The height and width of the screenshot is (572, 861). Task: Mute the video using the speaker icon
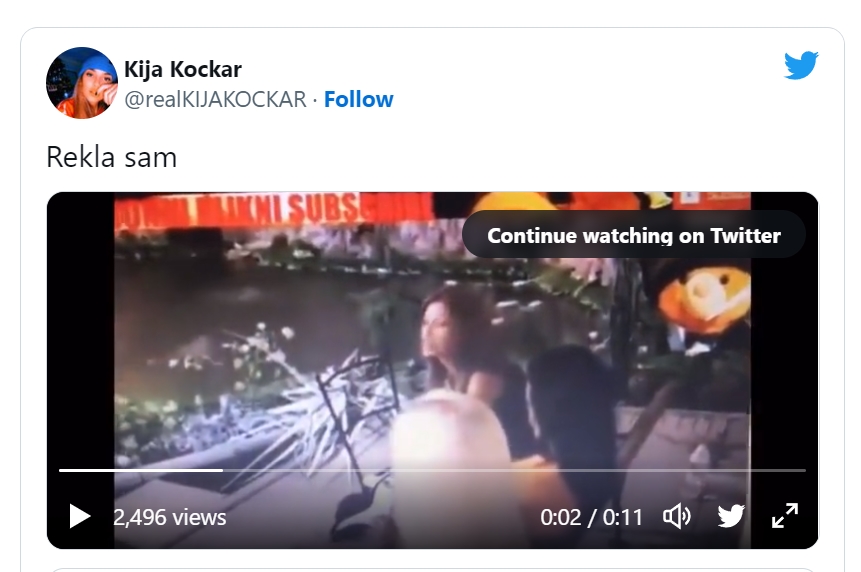[677, 516]
